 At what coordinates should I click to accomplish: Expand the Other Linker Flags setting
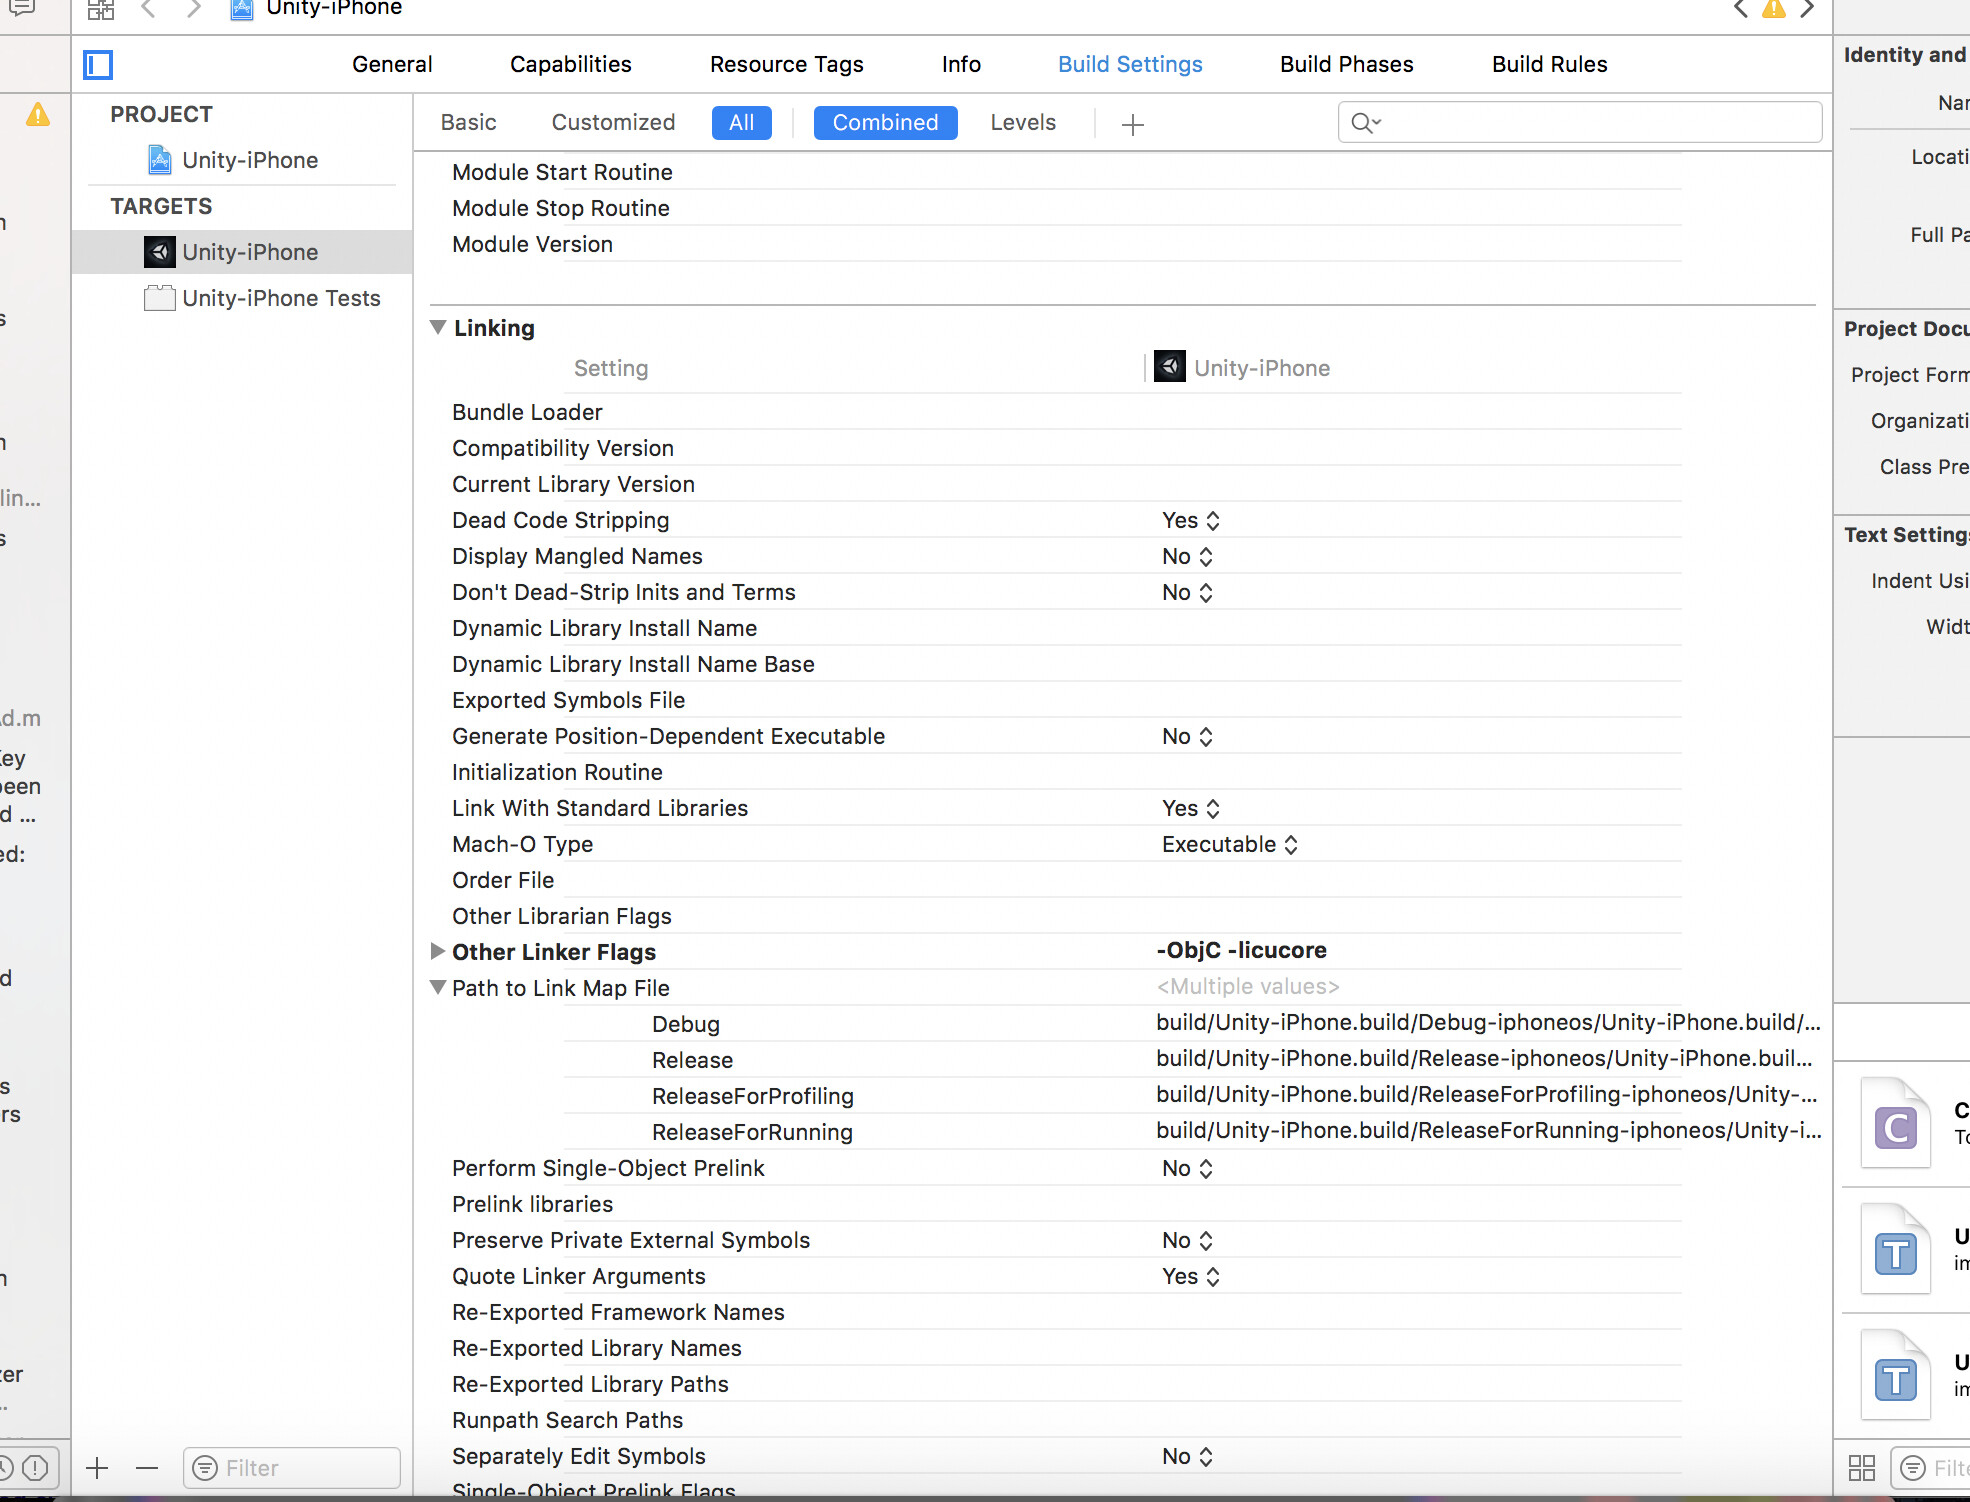(x=437, y=951)
